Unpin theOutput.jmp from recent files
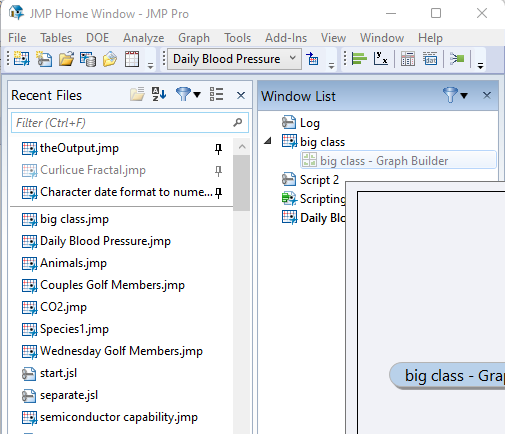505x434 pixels. coord(218,149)
